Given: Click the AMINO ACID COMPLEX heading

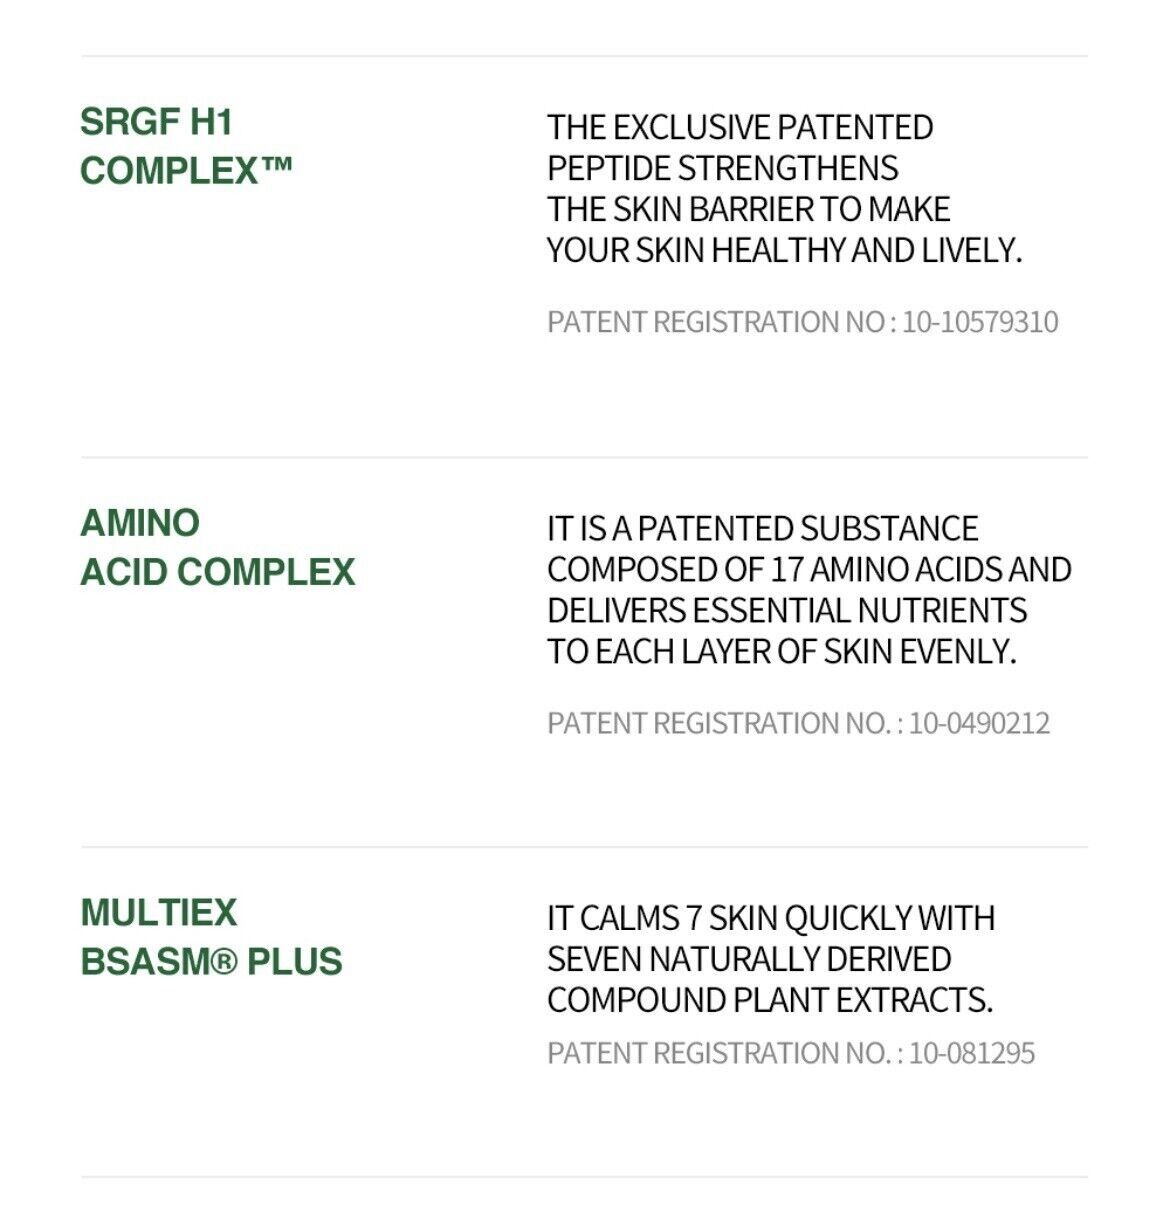Looking at the screenshot, I should [x=217, y=547].
